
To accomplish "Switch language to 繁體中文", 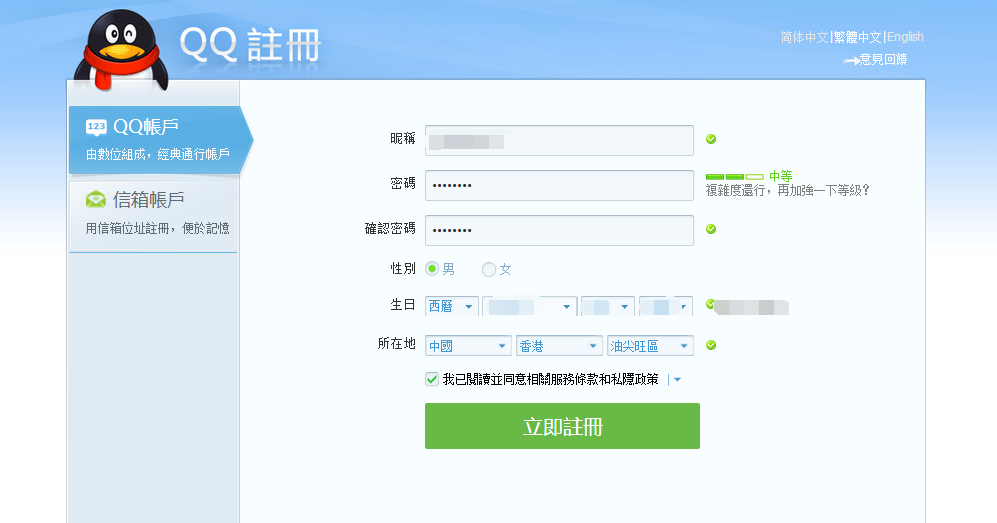I will tap(858, 37).
